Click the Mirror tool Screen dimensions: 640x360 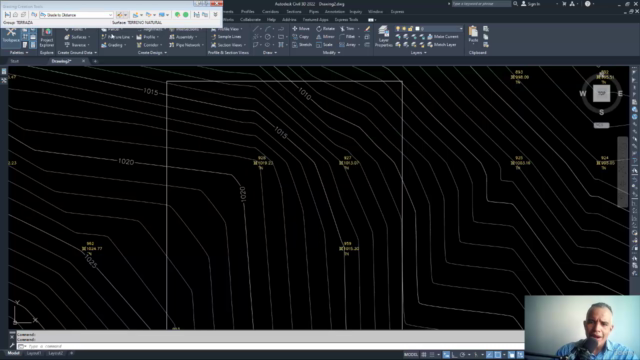point(325,37)
